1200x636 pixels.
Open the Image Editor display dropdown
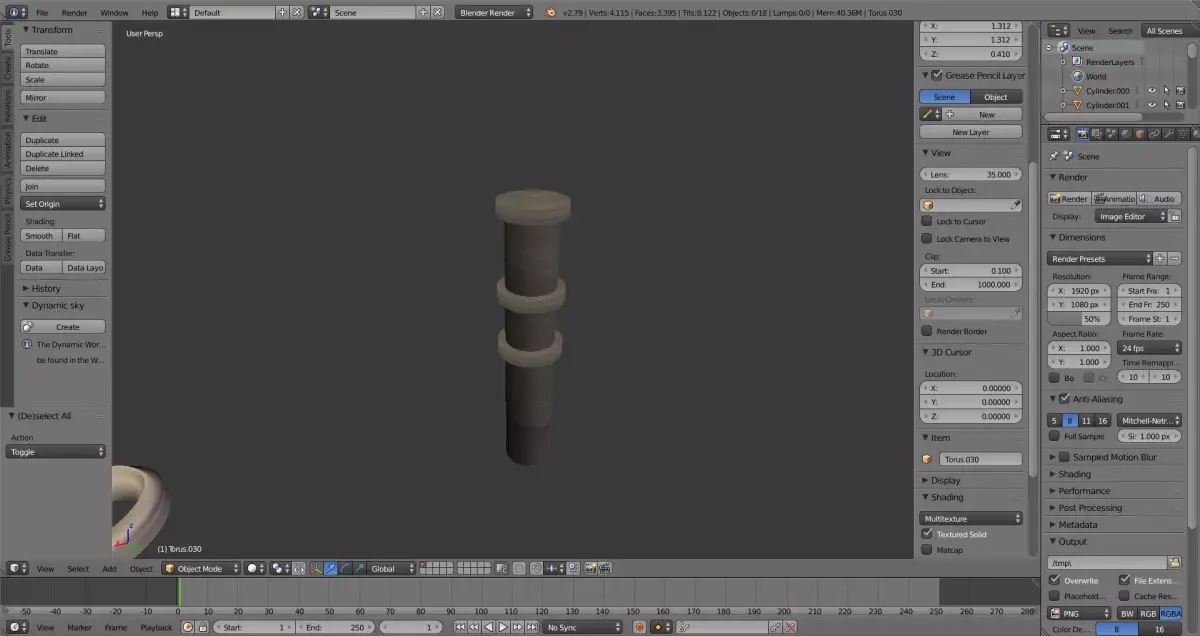pyautogui.click(x=1131, y=216)
